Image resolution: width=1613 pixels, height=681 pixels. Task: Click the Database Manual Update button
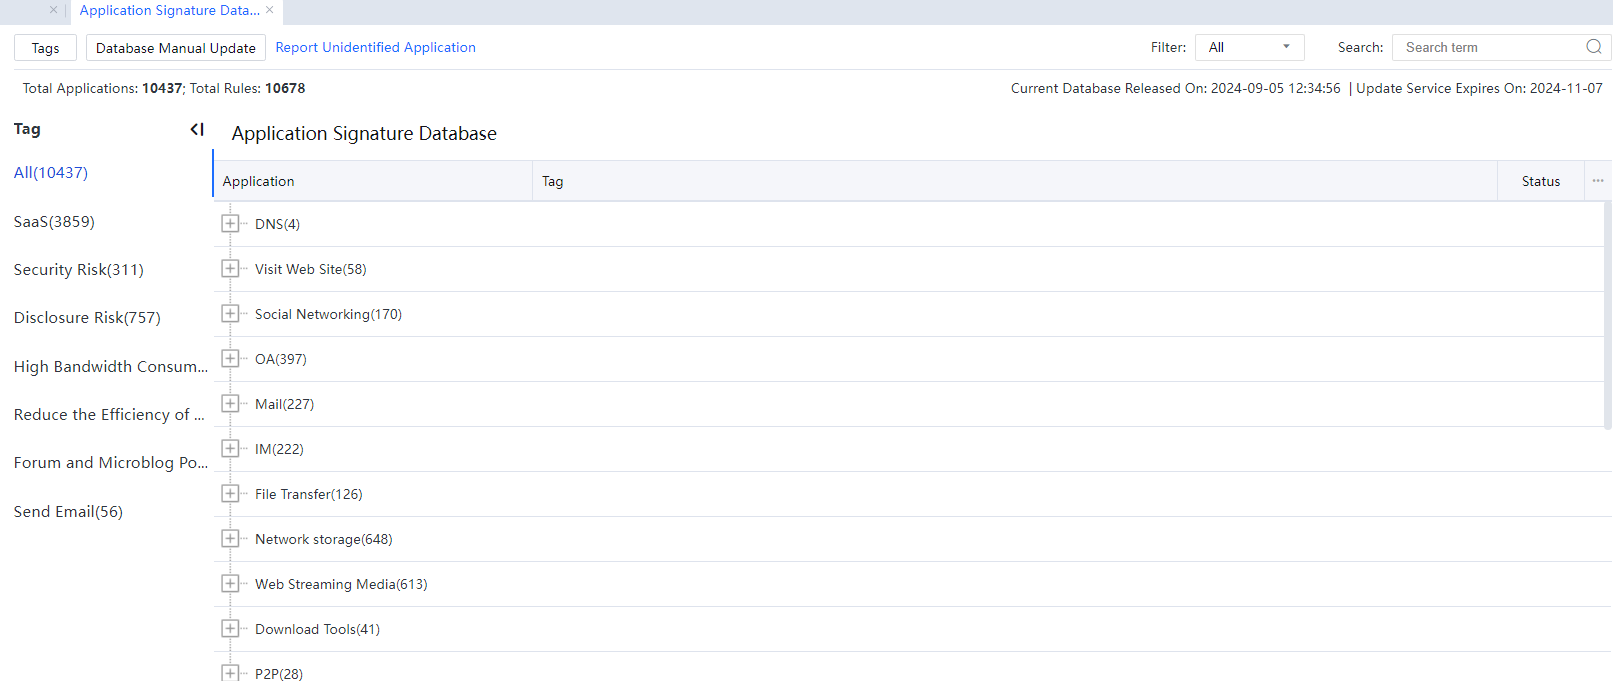pos(176,48)
